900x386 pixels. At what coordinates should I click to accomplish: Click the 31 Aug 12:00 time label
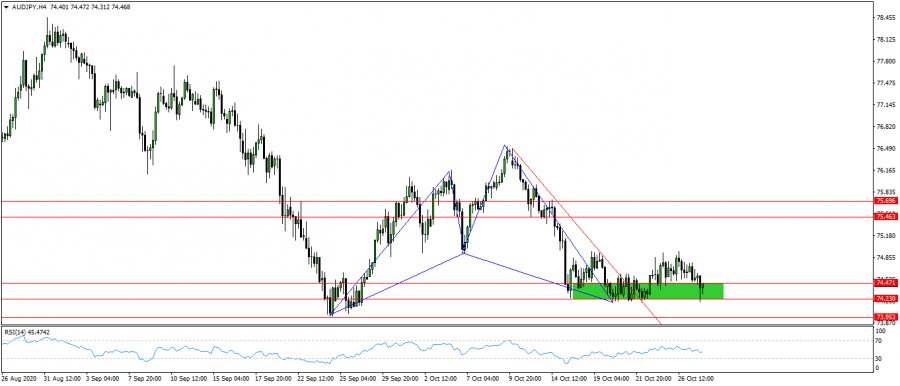[62, 379]
